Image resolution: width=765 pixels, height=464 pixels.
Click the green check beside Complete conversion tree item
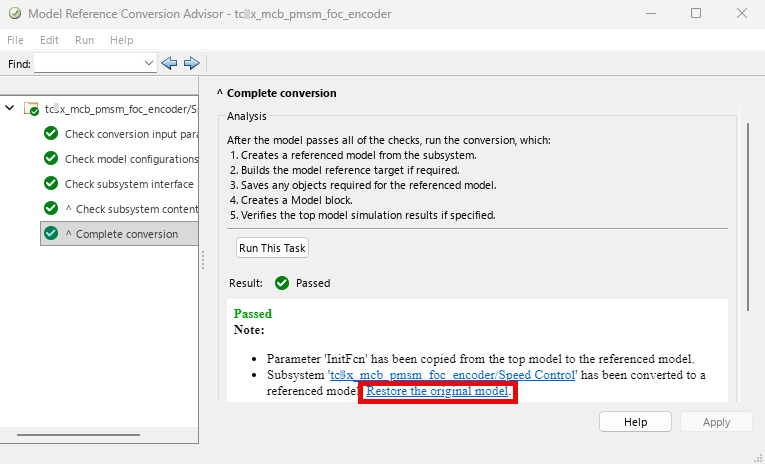coord(51,233)
